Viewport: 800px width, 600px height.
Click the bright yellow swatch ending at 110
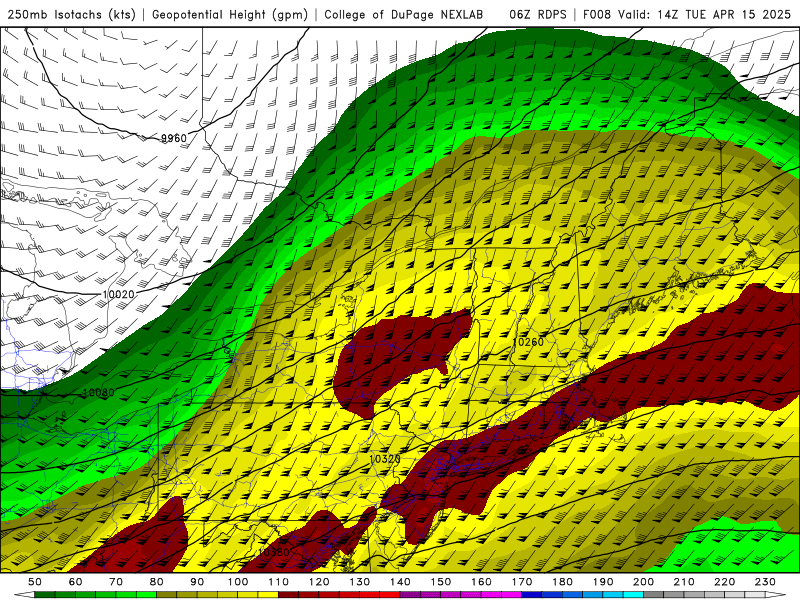(268, 594)
